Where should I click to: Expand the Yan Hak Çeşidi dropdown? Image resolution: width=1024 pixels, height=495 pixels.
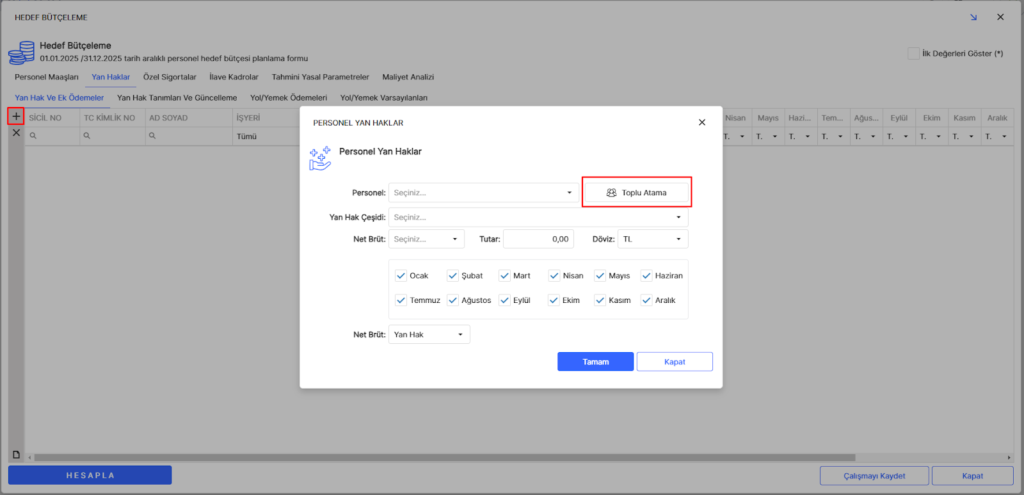pyautogui.click(x=538, y=217)
